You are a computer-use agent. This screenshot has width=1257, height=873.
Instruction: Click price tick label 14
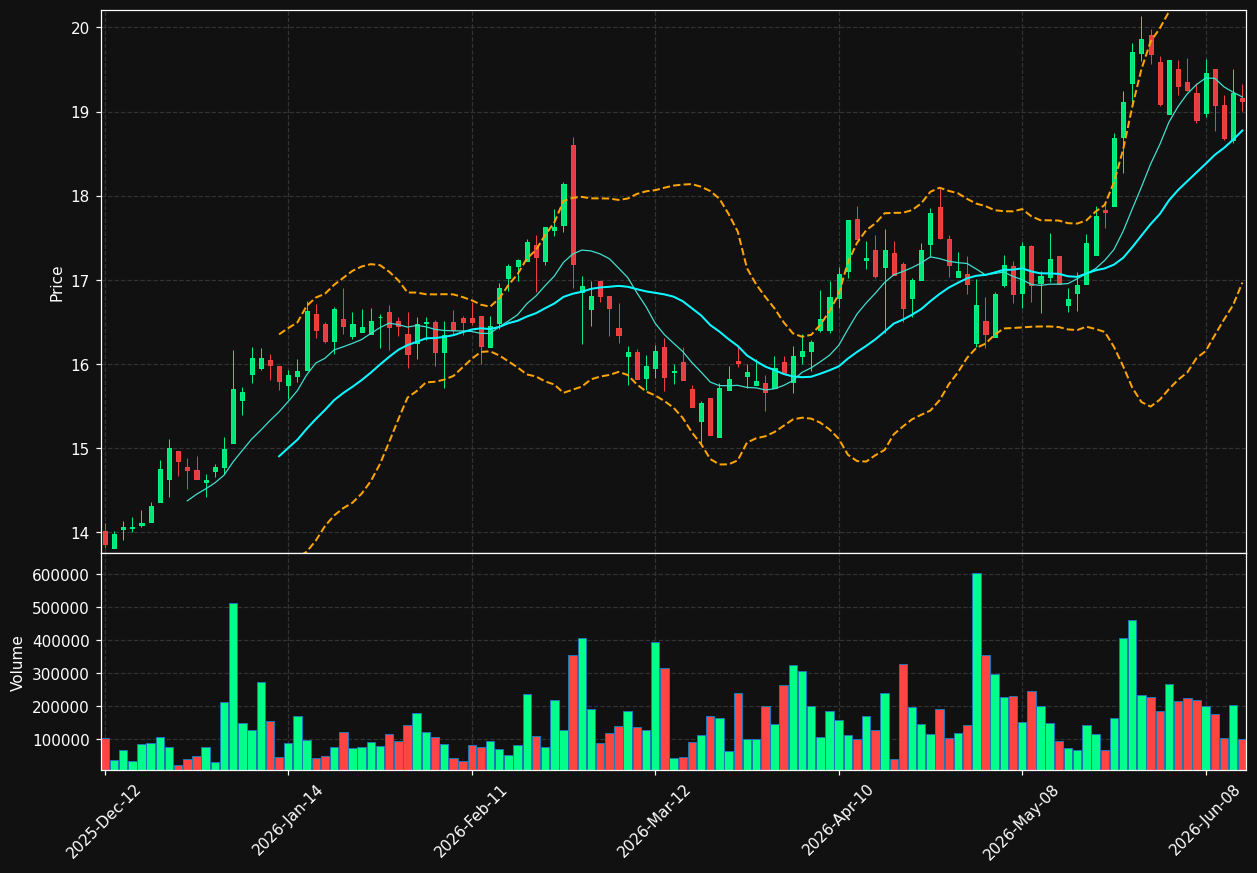[x=80, y=533]
